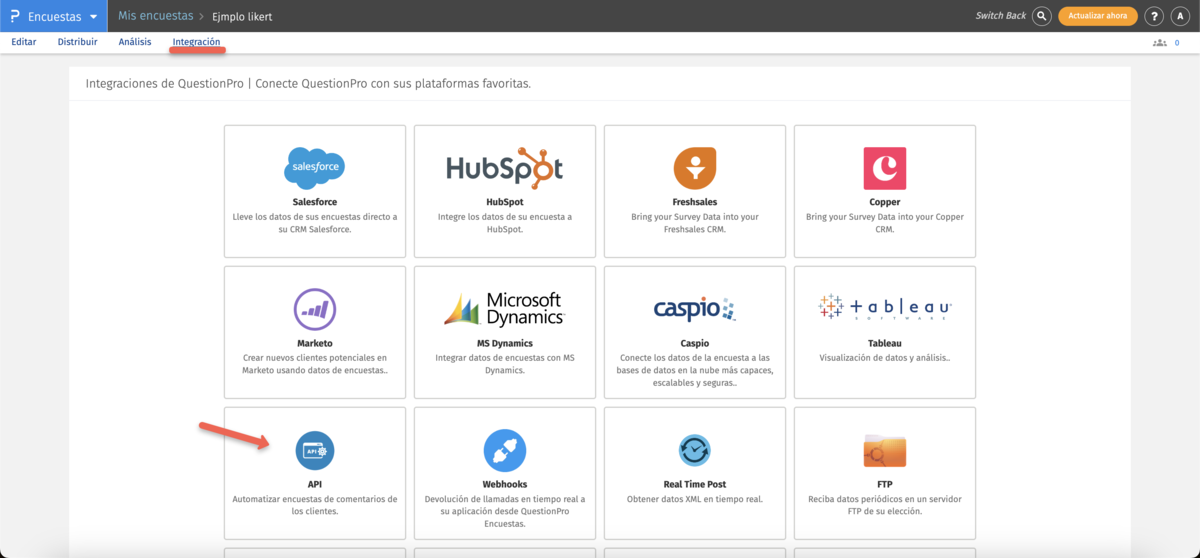Open the Análisis tab
Viewport: 1200px width, 558px height.
tap(135, 42)
